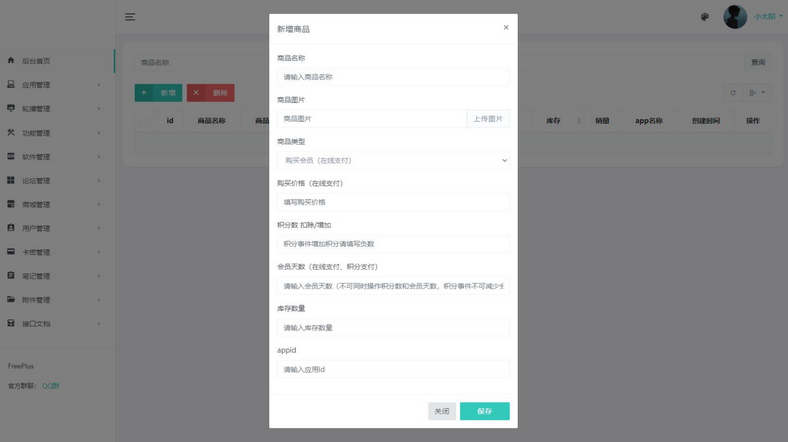This screenshot has width=788, height=442.
Task: Click the 轮播管理 sidebar icon
Action: click(11, 108)
